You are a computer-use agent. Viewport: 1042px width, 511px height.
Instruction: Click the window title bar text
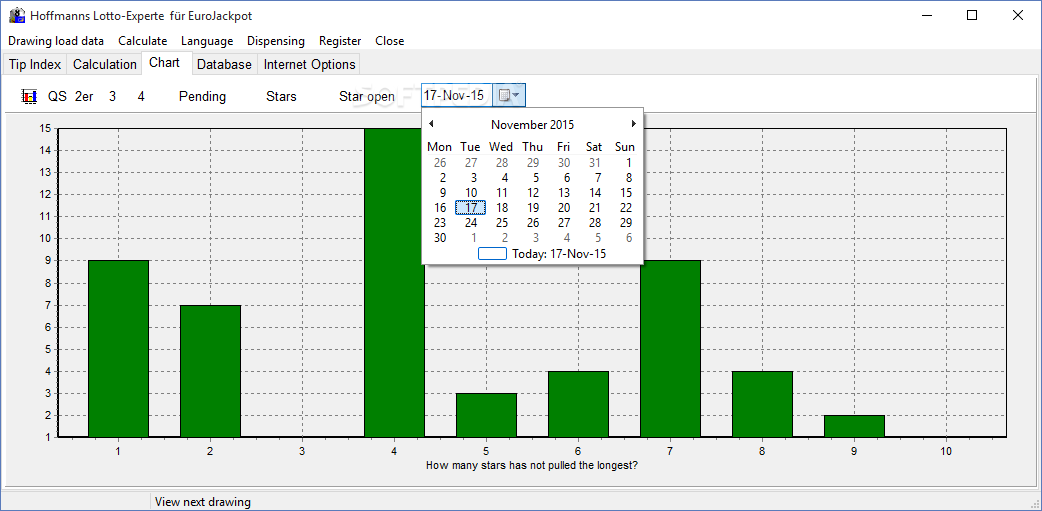(140, 16)
